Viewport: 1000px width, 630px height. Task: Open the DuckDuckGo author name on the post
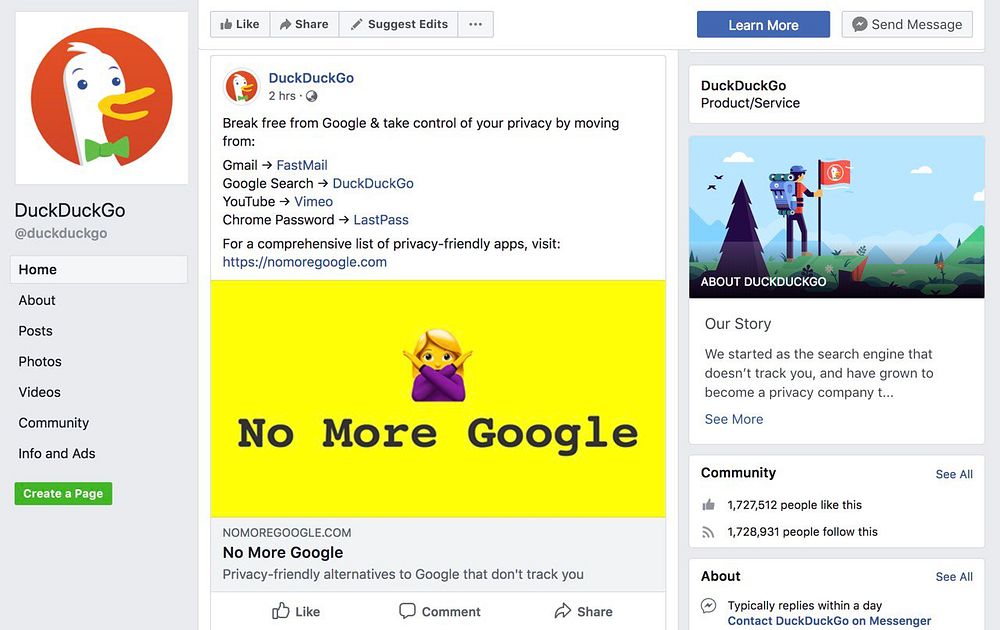pos(311,78)
